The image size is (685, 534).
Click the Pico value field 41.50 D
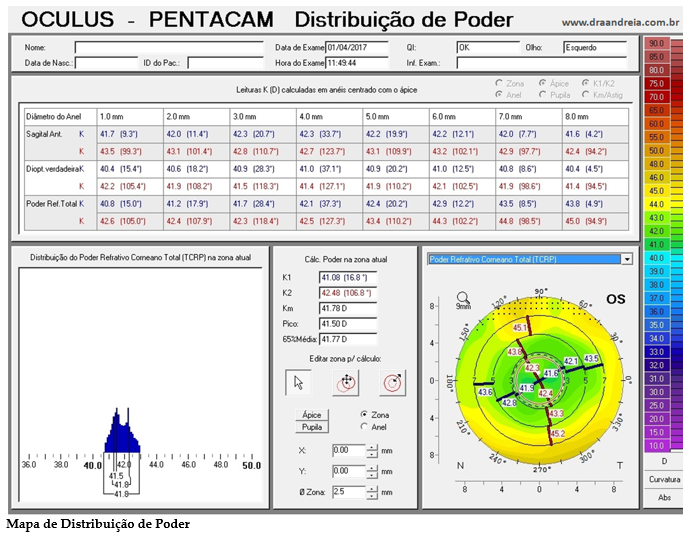[348, 324]
